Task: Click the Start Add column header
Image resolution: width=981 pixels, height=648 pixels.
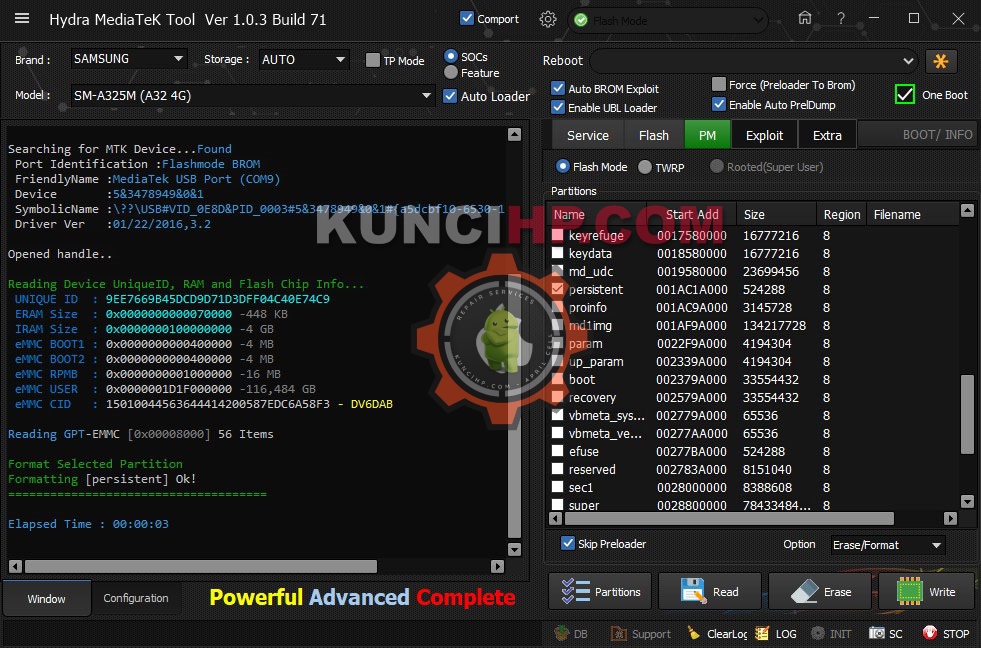Action: pos(692,214)
